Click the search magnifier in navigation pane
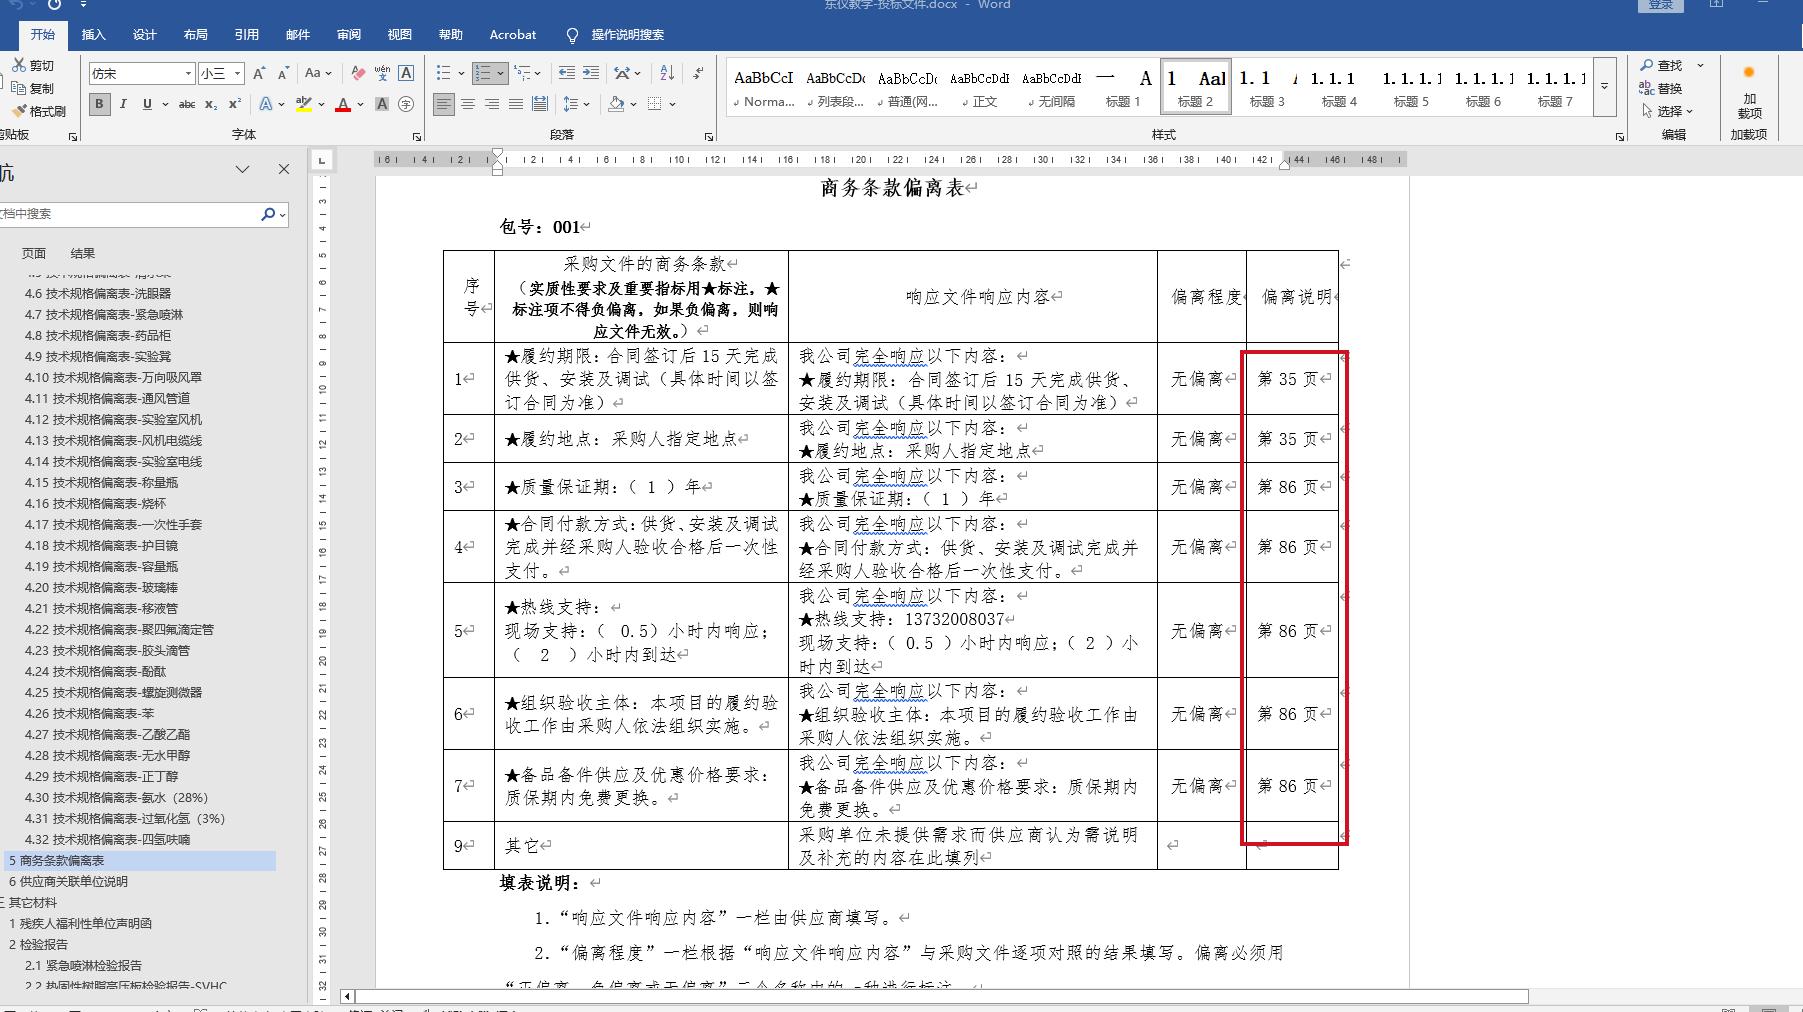The image size is (1803, 1012). point(267,214)
